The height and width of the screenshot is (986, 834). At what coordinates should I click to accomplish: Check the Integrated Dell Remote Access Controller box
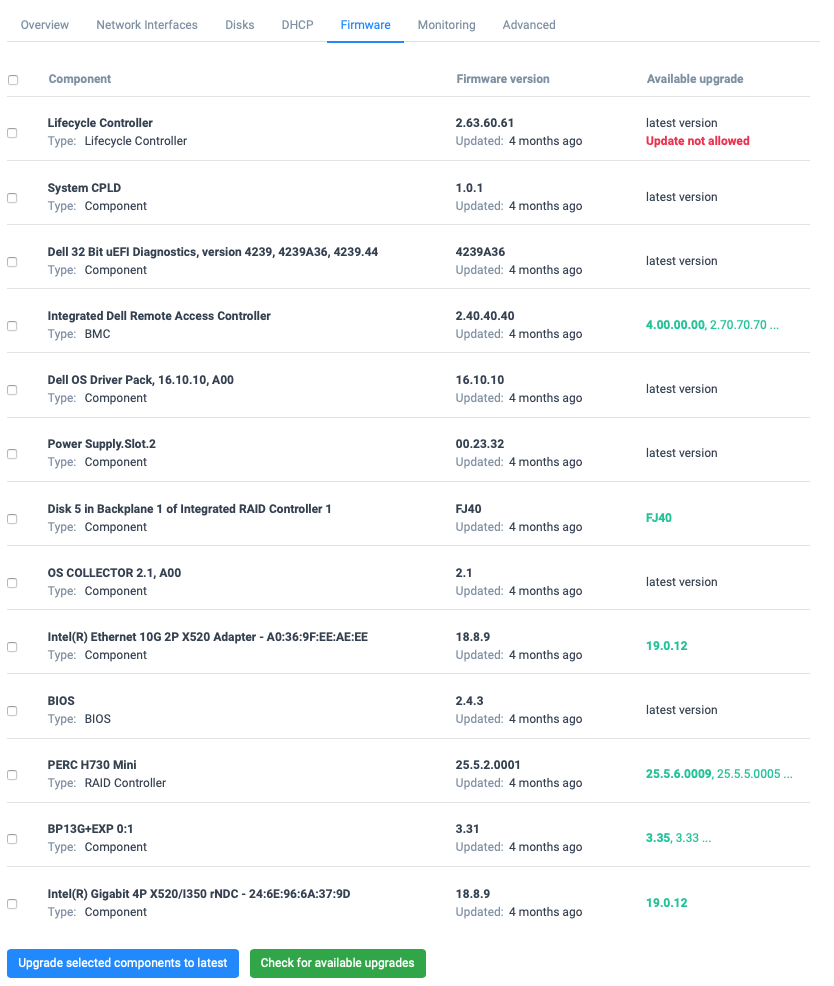coord(12,326)
